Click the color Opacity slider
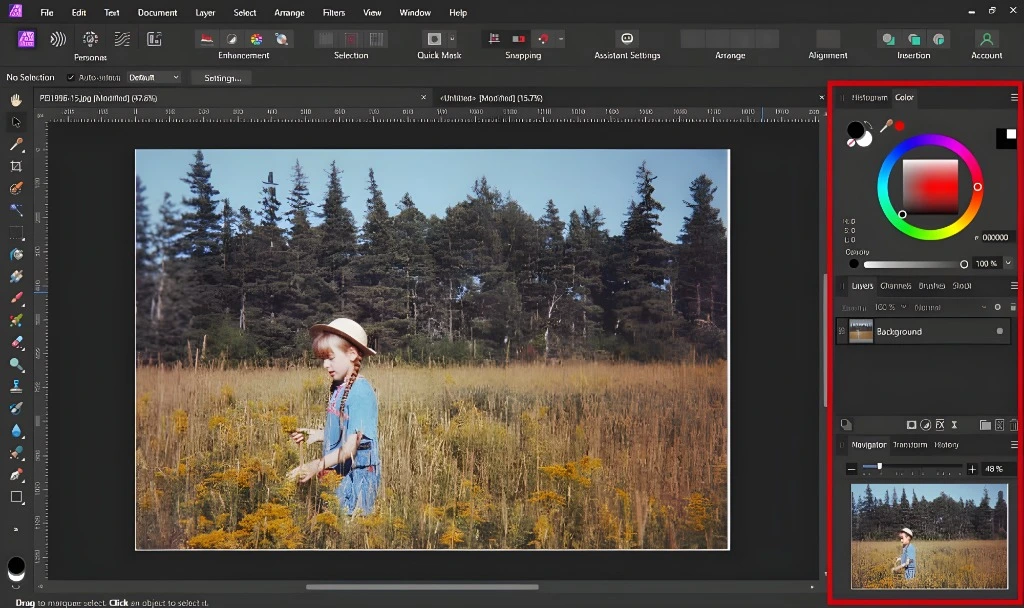 pos(914,264)
